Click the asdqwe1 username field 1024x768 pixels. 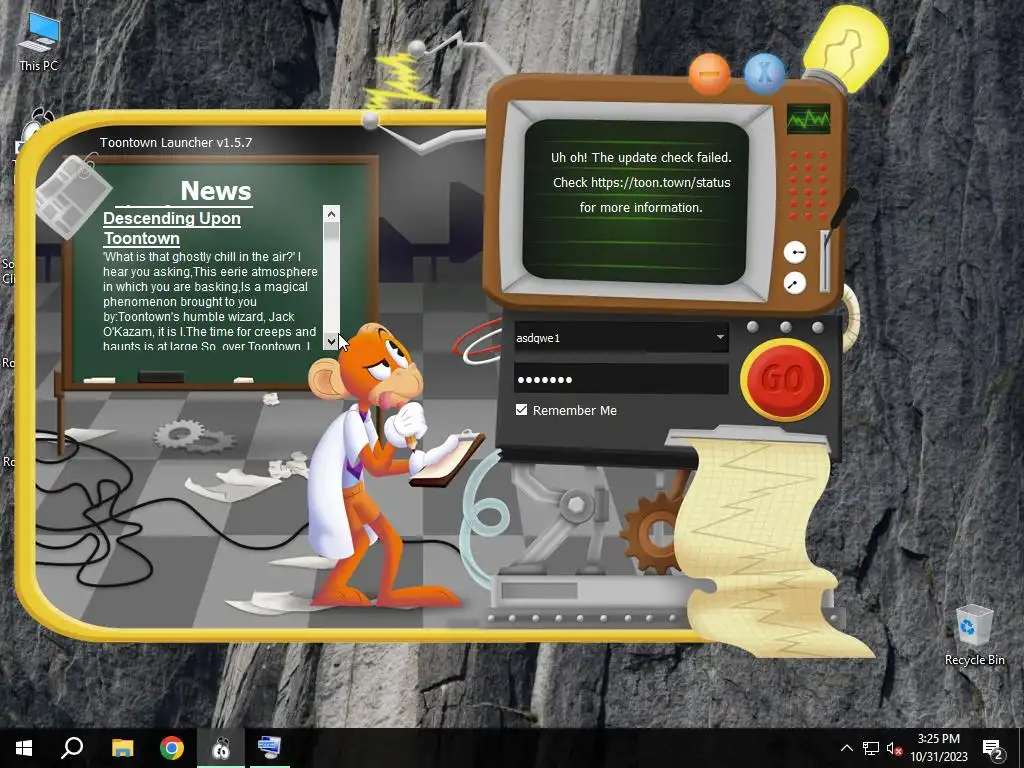[x=621, y=338]
